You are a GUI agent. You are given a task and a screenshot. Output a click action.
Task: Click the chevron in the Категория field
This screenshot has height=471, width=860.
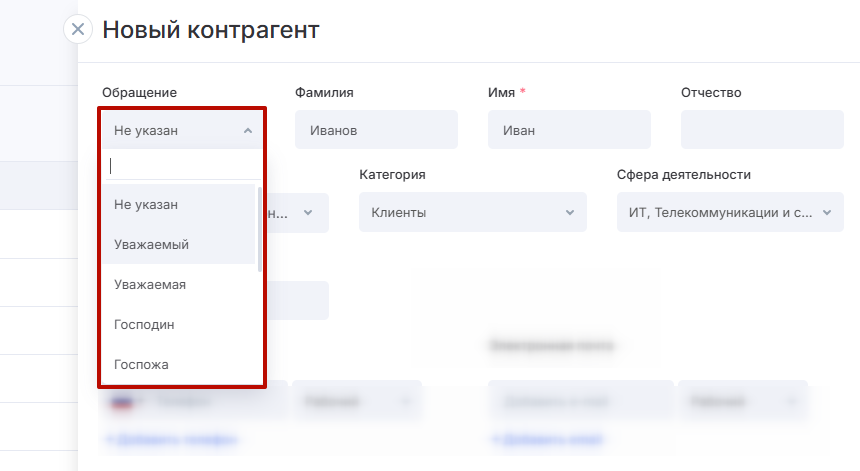[x=569, y=213]
